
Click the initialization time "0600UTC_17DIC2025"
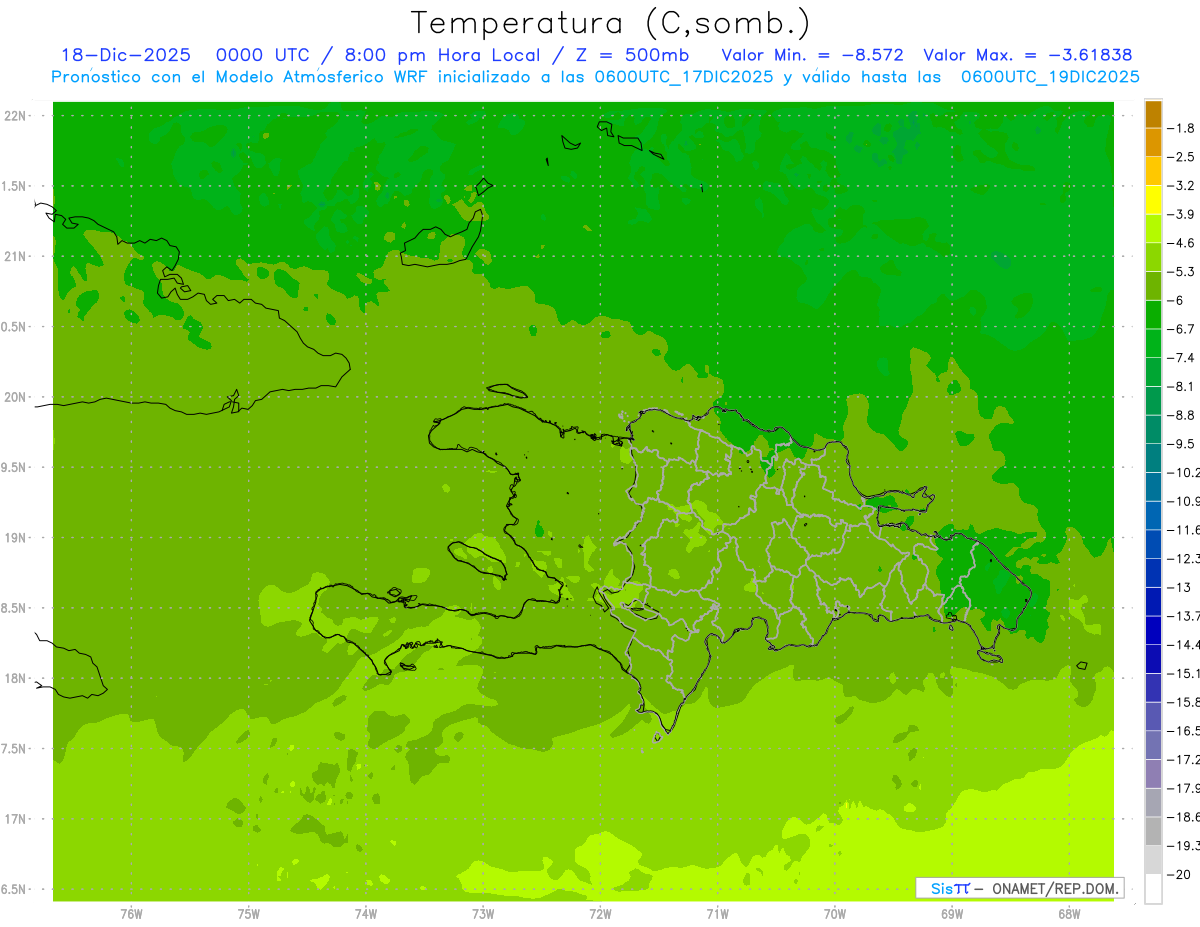point(684,77)
